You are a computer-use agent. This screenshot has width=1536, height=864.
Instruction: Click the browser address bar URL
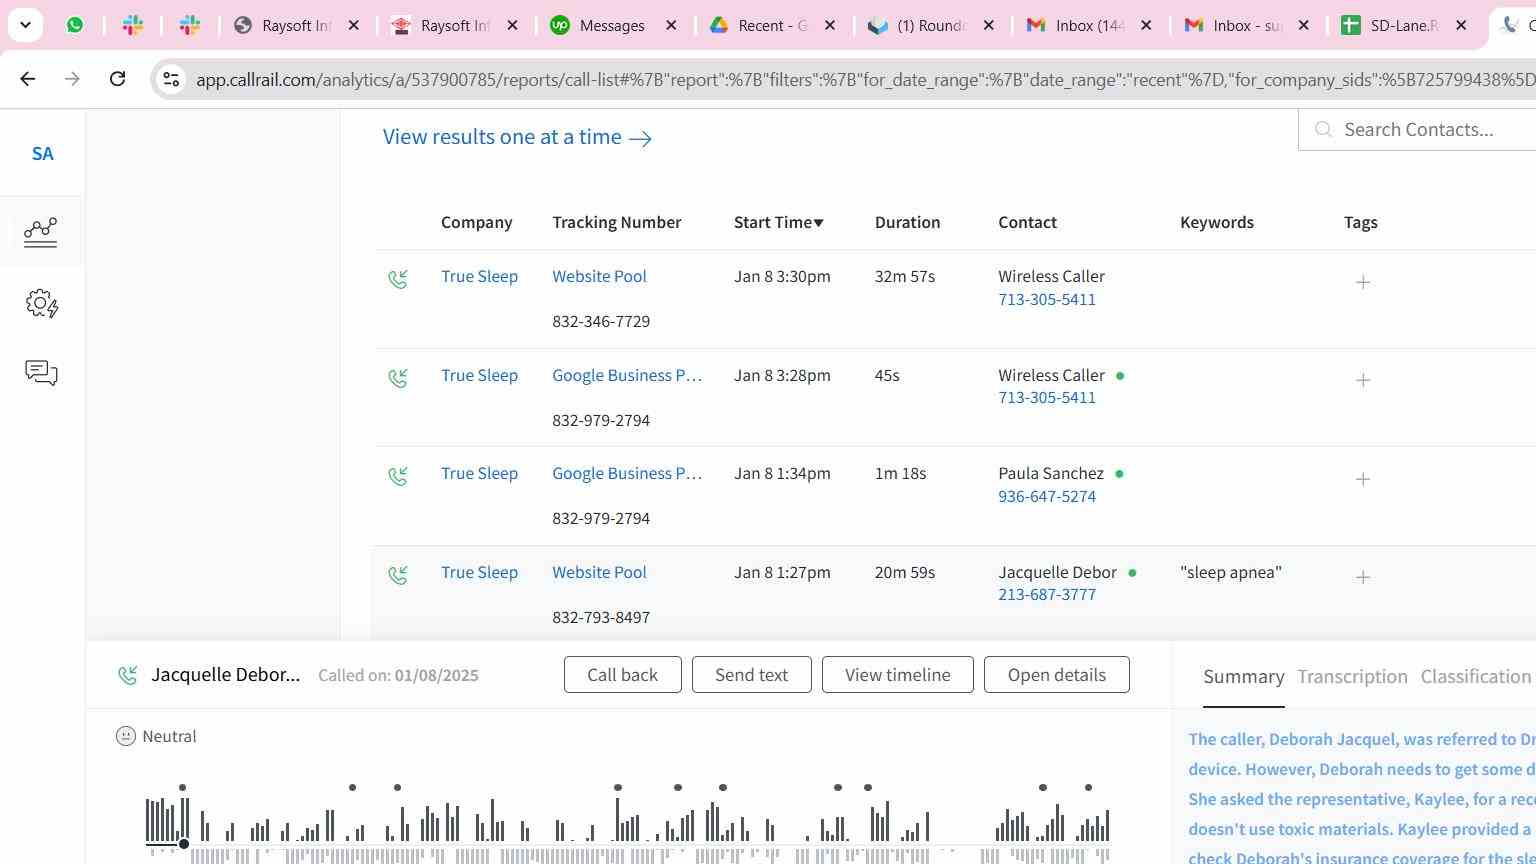tap(865, 79)
